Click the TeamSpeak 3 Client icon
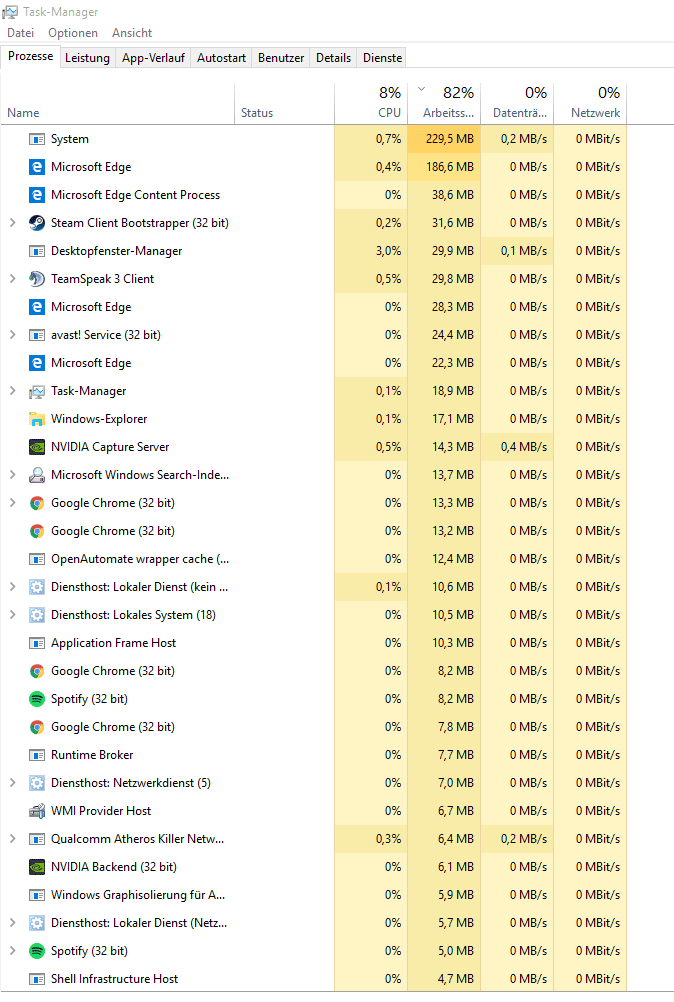674x1002 pixels. pos(37,279)
